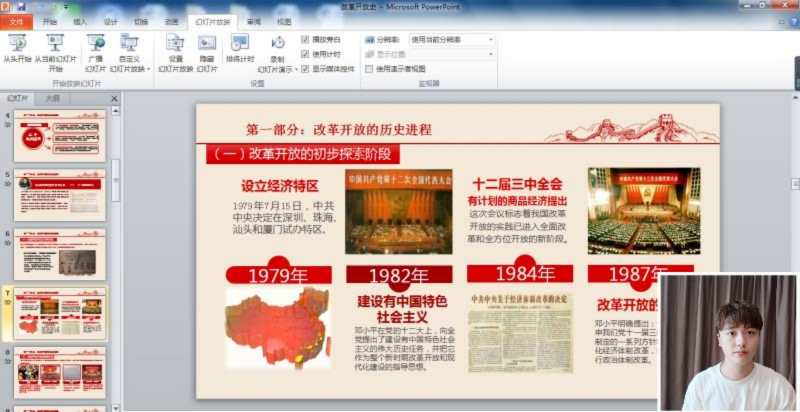Screen dimensions: 800x412
Task: Click main editing area scrollbar up arrow
Action: pos(795,97)
